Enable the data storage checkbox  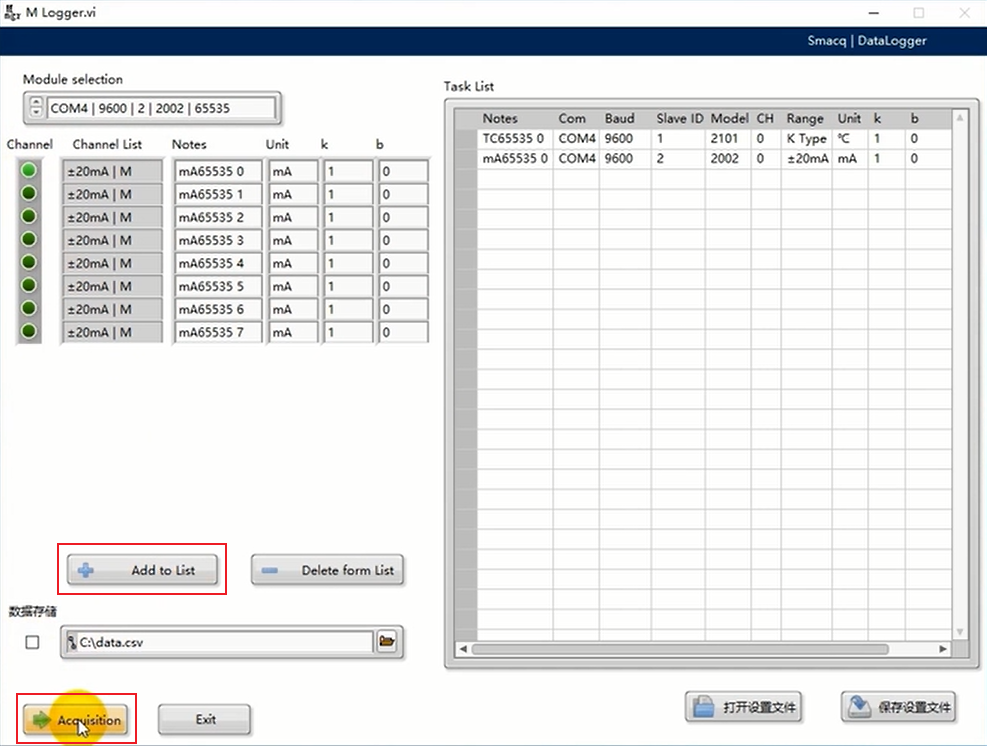tap(32, 642)
